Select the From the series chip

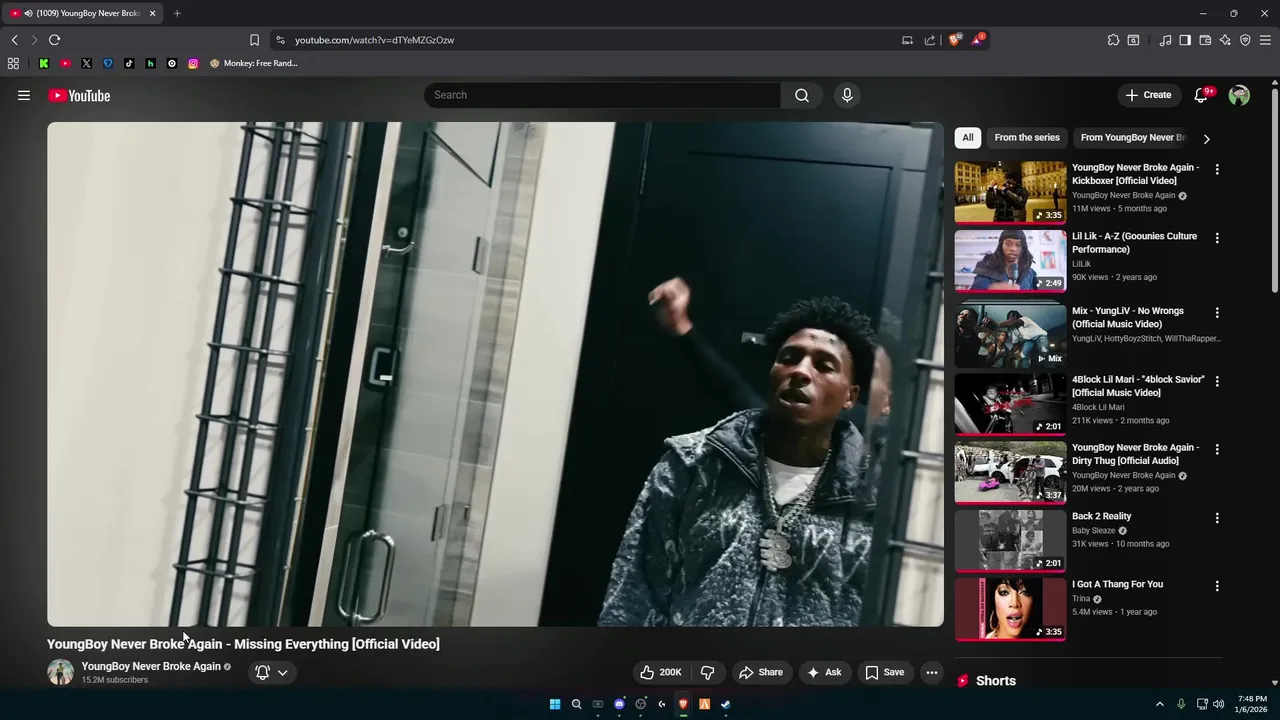point(1027,138)
